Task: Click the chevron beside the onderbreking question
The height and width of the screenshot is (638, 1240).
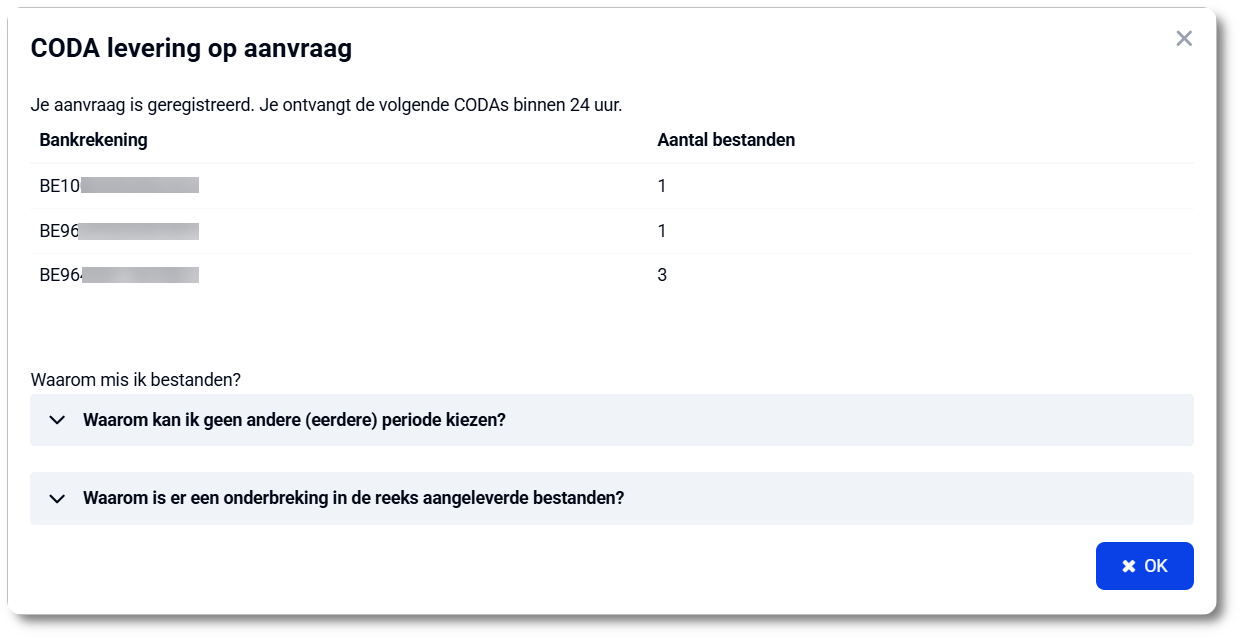Action: click(x=58, y=495)
